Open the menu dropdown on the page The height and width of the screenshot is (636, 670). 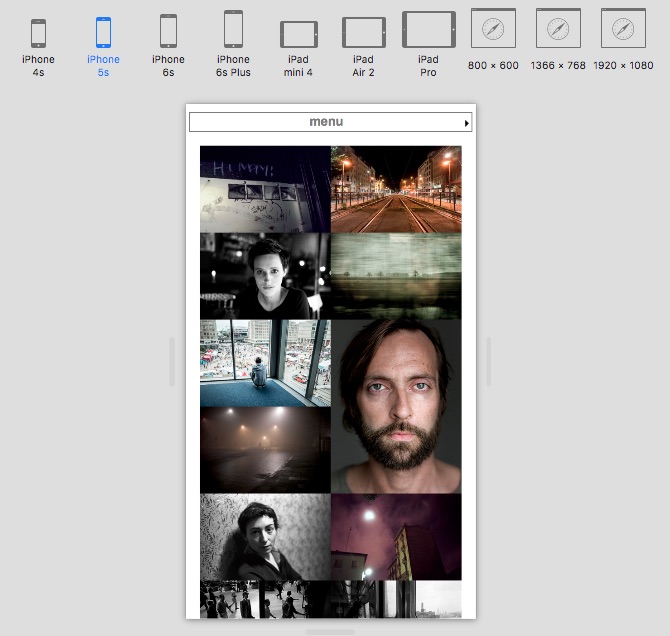point(326,122)
